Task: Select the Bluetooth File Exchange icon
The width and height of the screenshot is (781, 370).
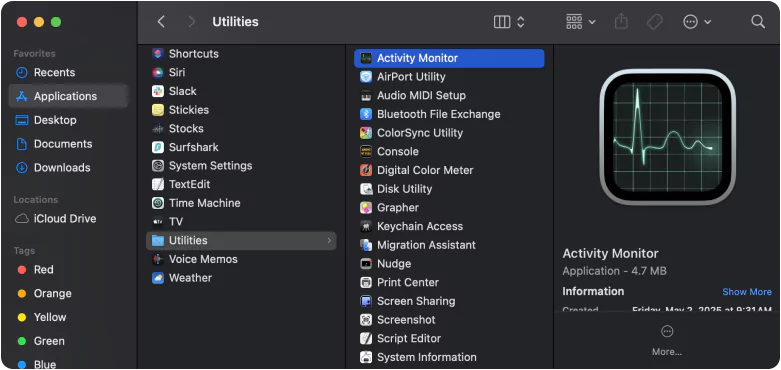Action: [366, 114]
